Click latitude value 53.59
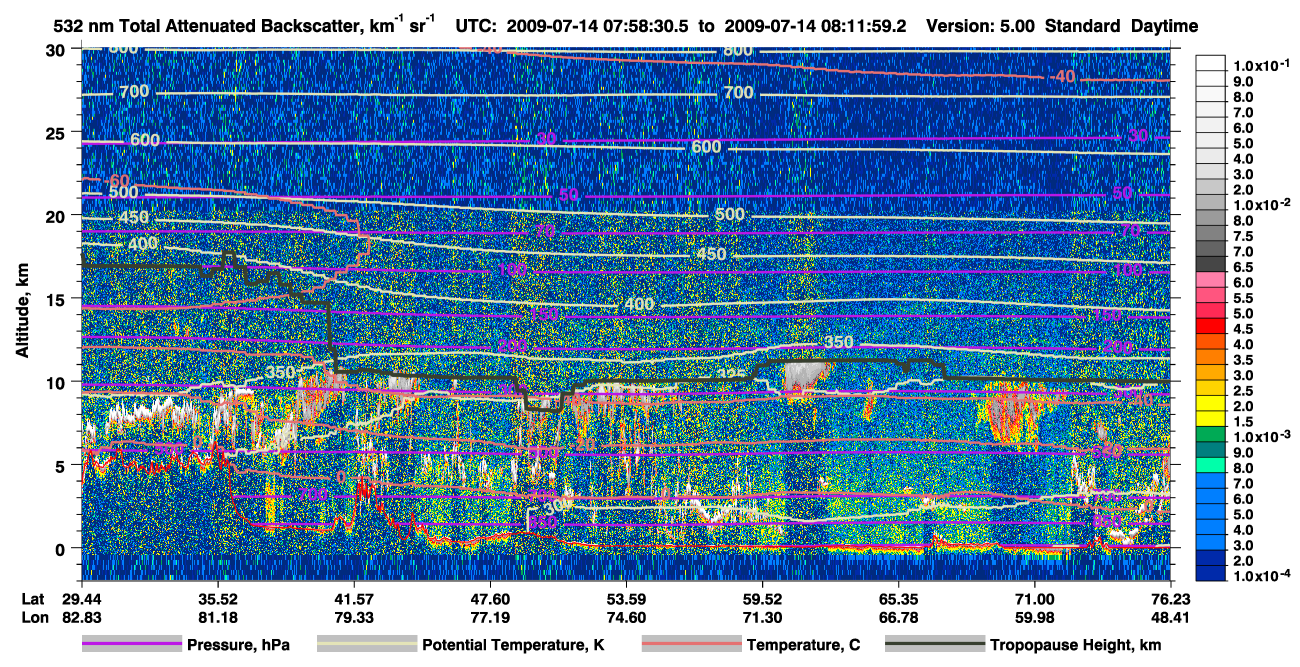The width and height of the screenshot is (1300, 667). [x=626, y=599]
